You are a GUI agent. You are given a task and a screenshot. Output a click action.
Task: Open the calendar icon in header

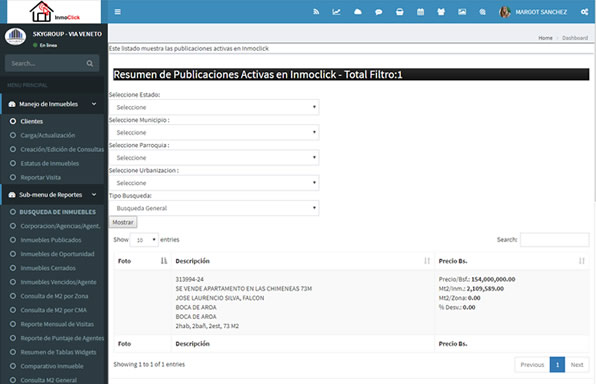(x=420, y=12)
